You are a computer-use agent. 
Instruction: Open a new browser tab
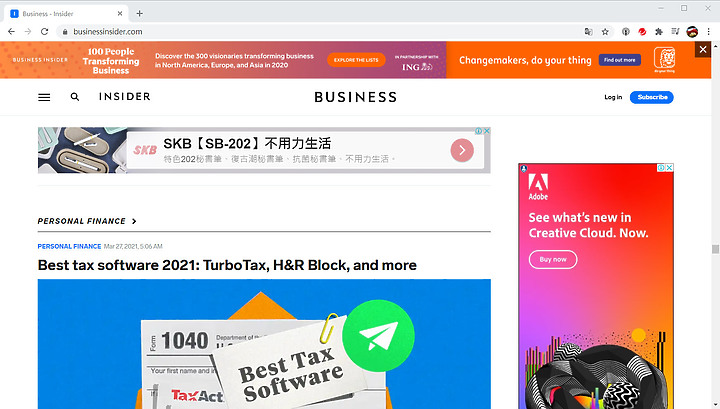click(140, 14)
